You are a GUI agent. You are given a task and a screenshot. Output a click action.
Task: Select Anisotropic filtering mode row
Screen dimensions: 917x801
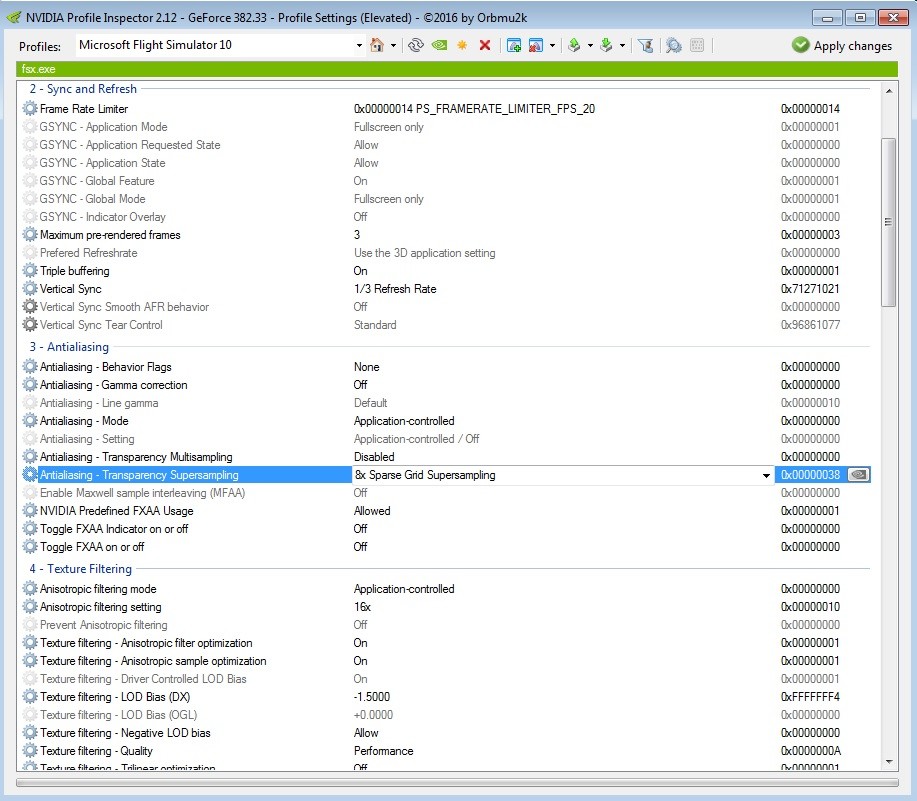click(446, 589)
